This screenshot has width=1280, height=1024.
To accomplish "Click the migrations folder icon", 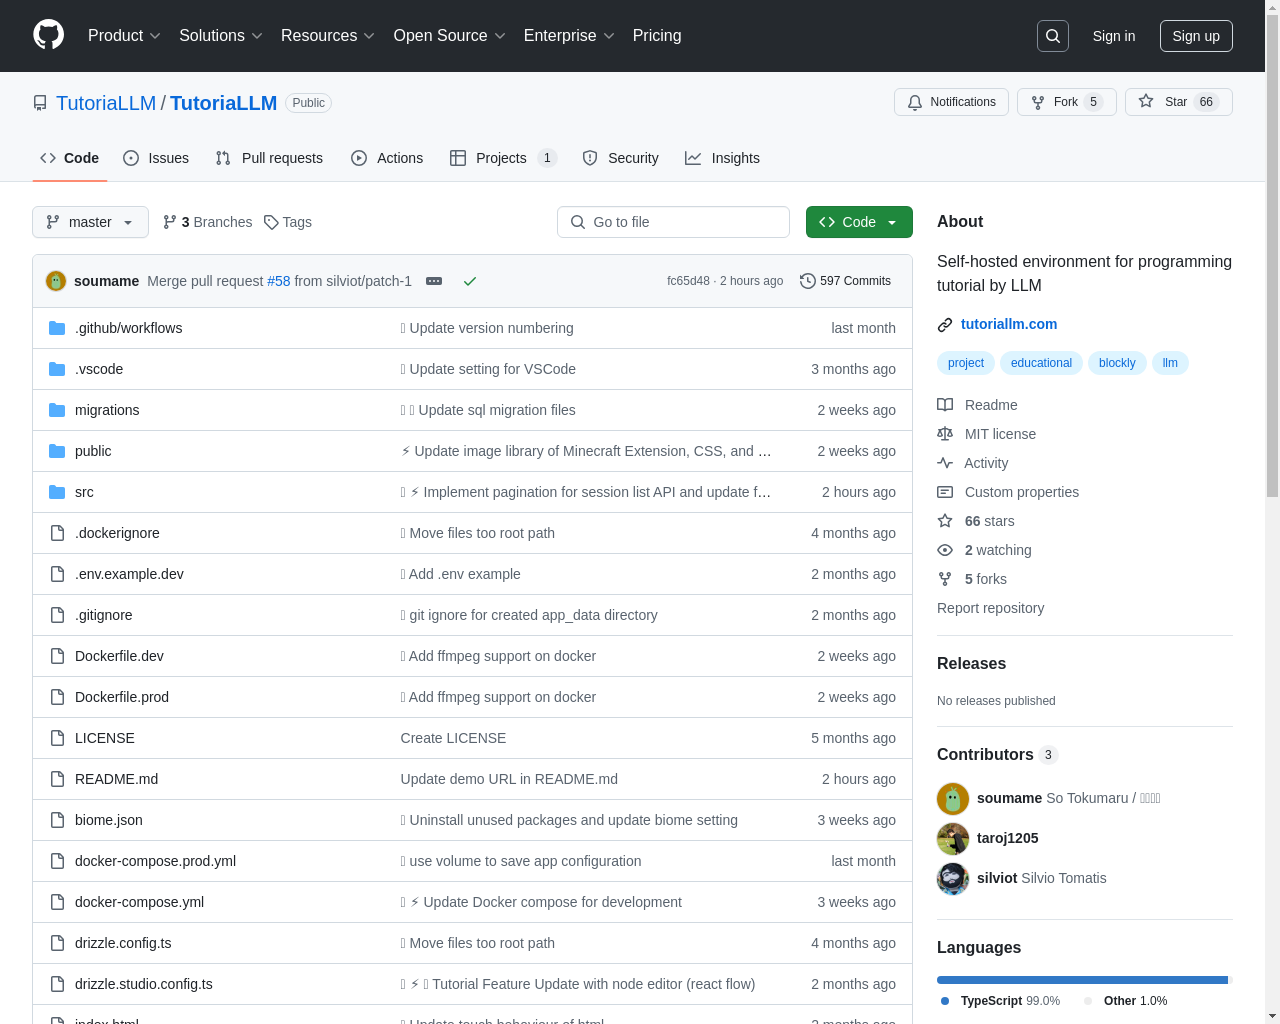I will pos(57,410).
